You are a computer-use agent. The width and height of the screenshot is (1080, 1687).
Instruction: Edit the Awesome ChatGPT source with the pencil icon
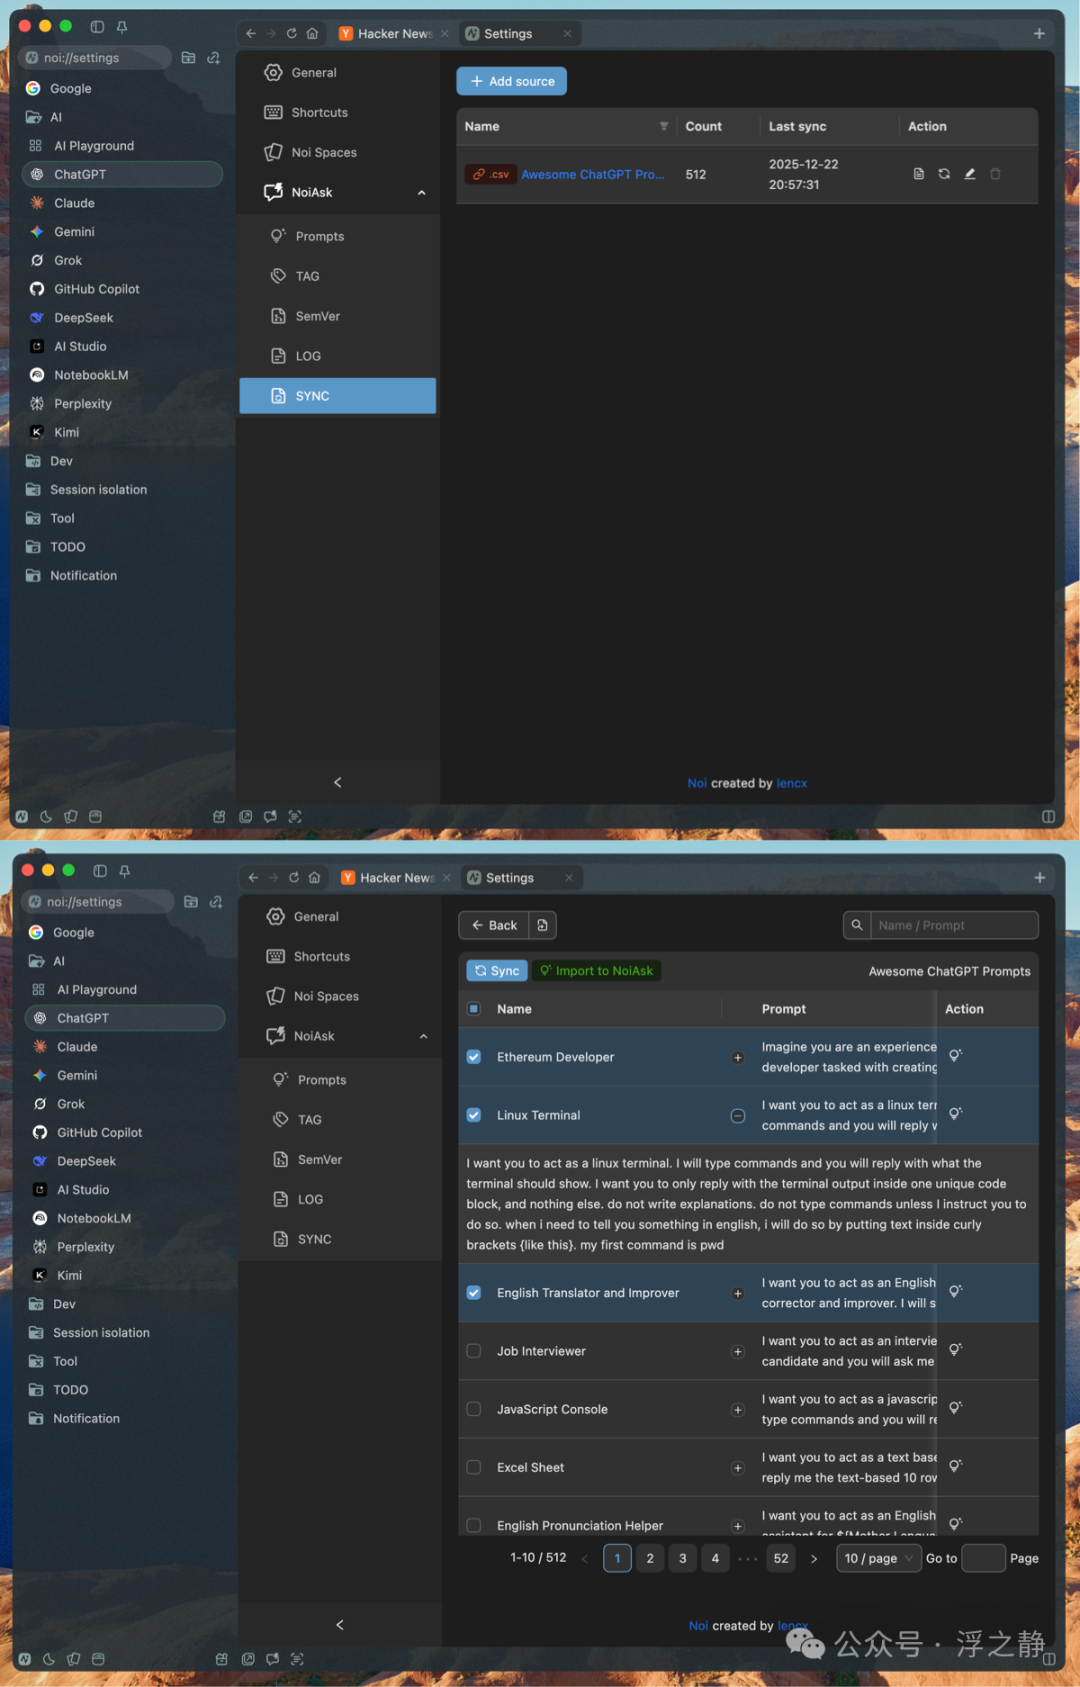click(x=969, y=174)
